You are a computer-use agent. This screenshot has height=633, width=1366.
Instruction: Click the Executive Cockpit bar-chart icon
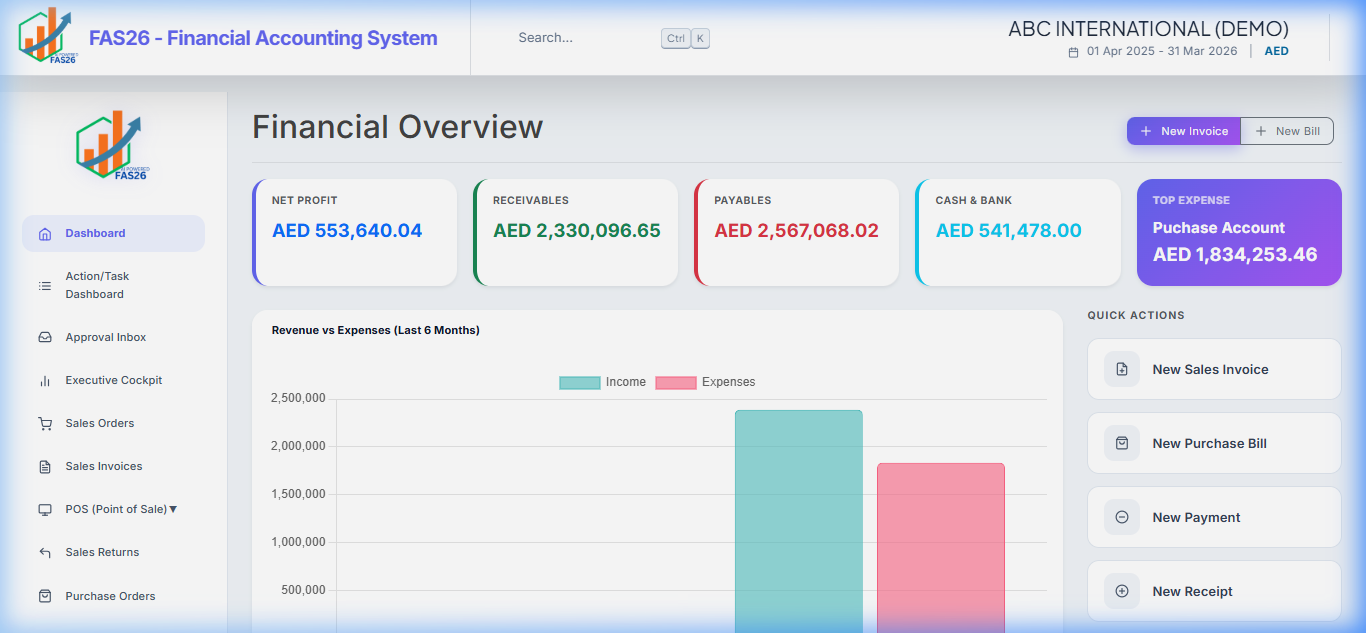[x=44, y=380]
